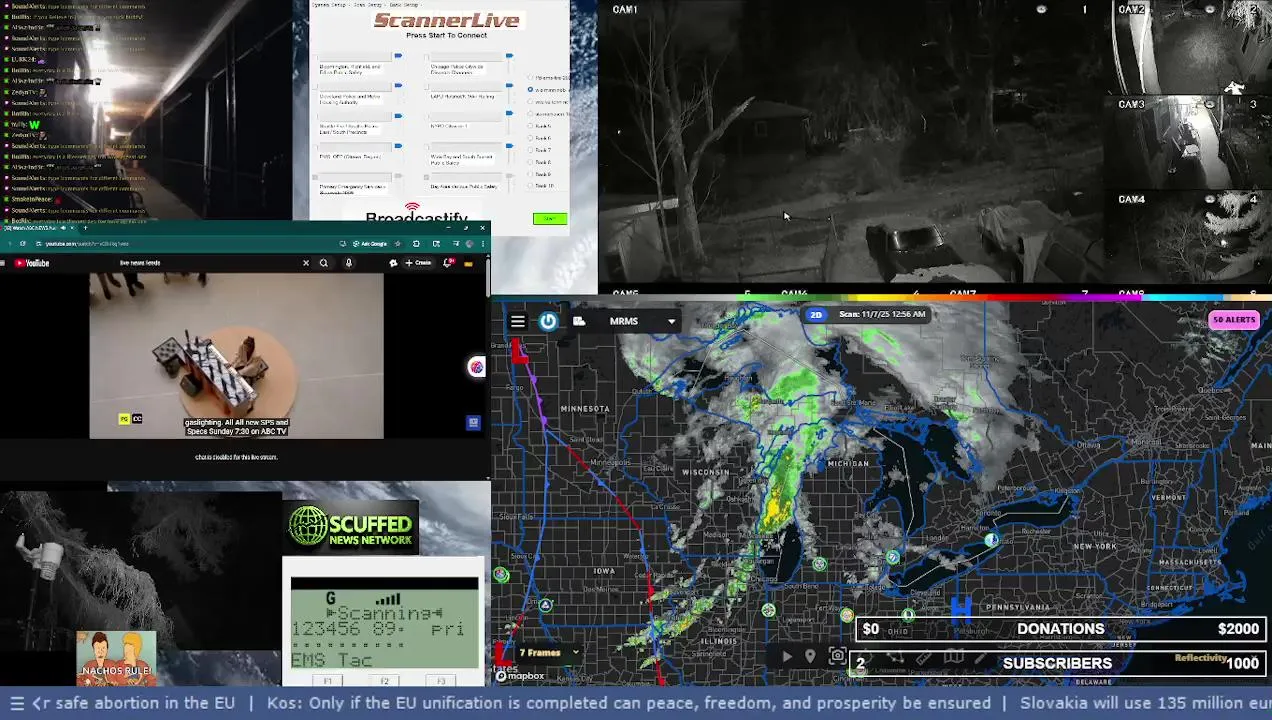The width and height of the screenshot is (1272, 720).
Task: Search YouTube with voice microphone
Action: pyautogui.click(x=349, y=263)
